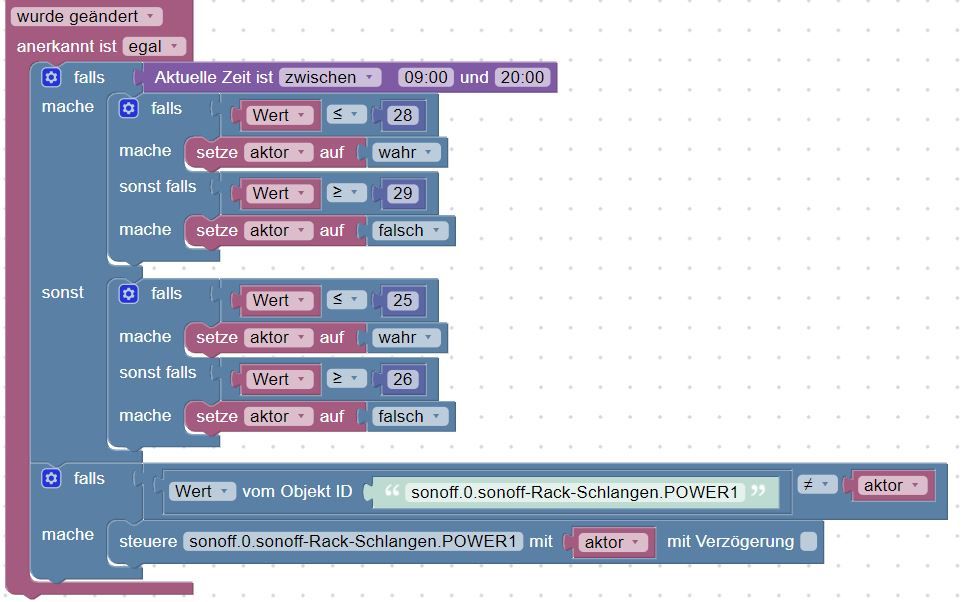The height and width of the screenshot is (602, 963).
Task: Open the aktor dropdown in setze block under Wert ≤ 25
Action: tap(278, 338)
